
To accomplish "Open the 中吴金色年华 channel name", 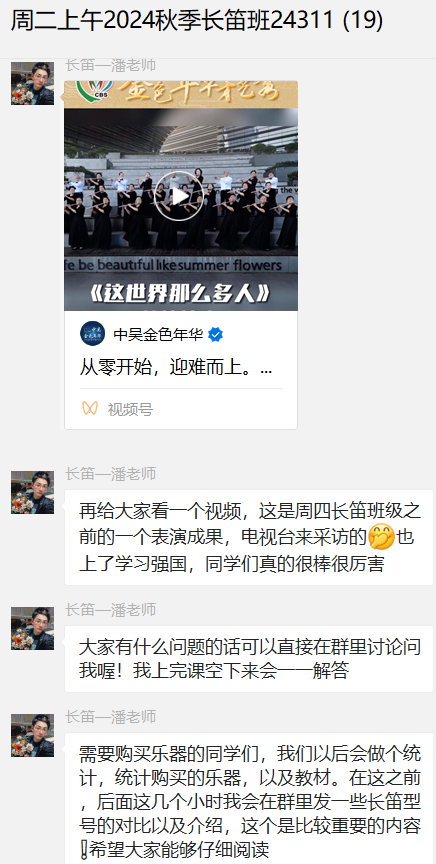I will (x=159, y=334).
